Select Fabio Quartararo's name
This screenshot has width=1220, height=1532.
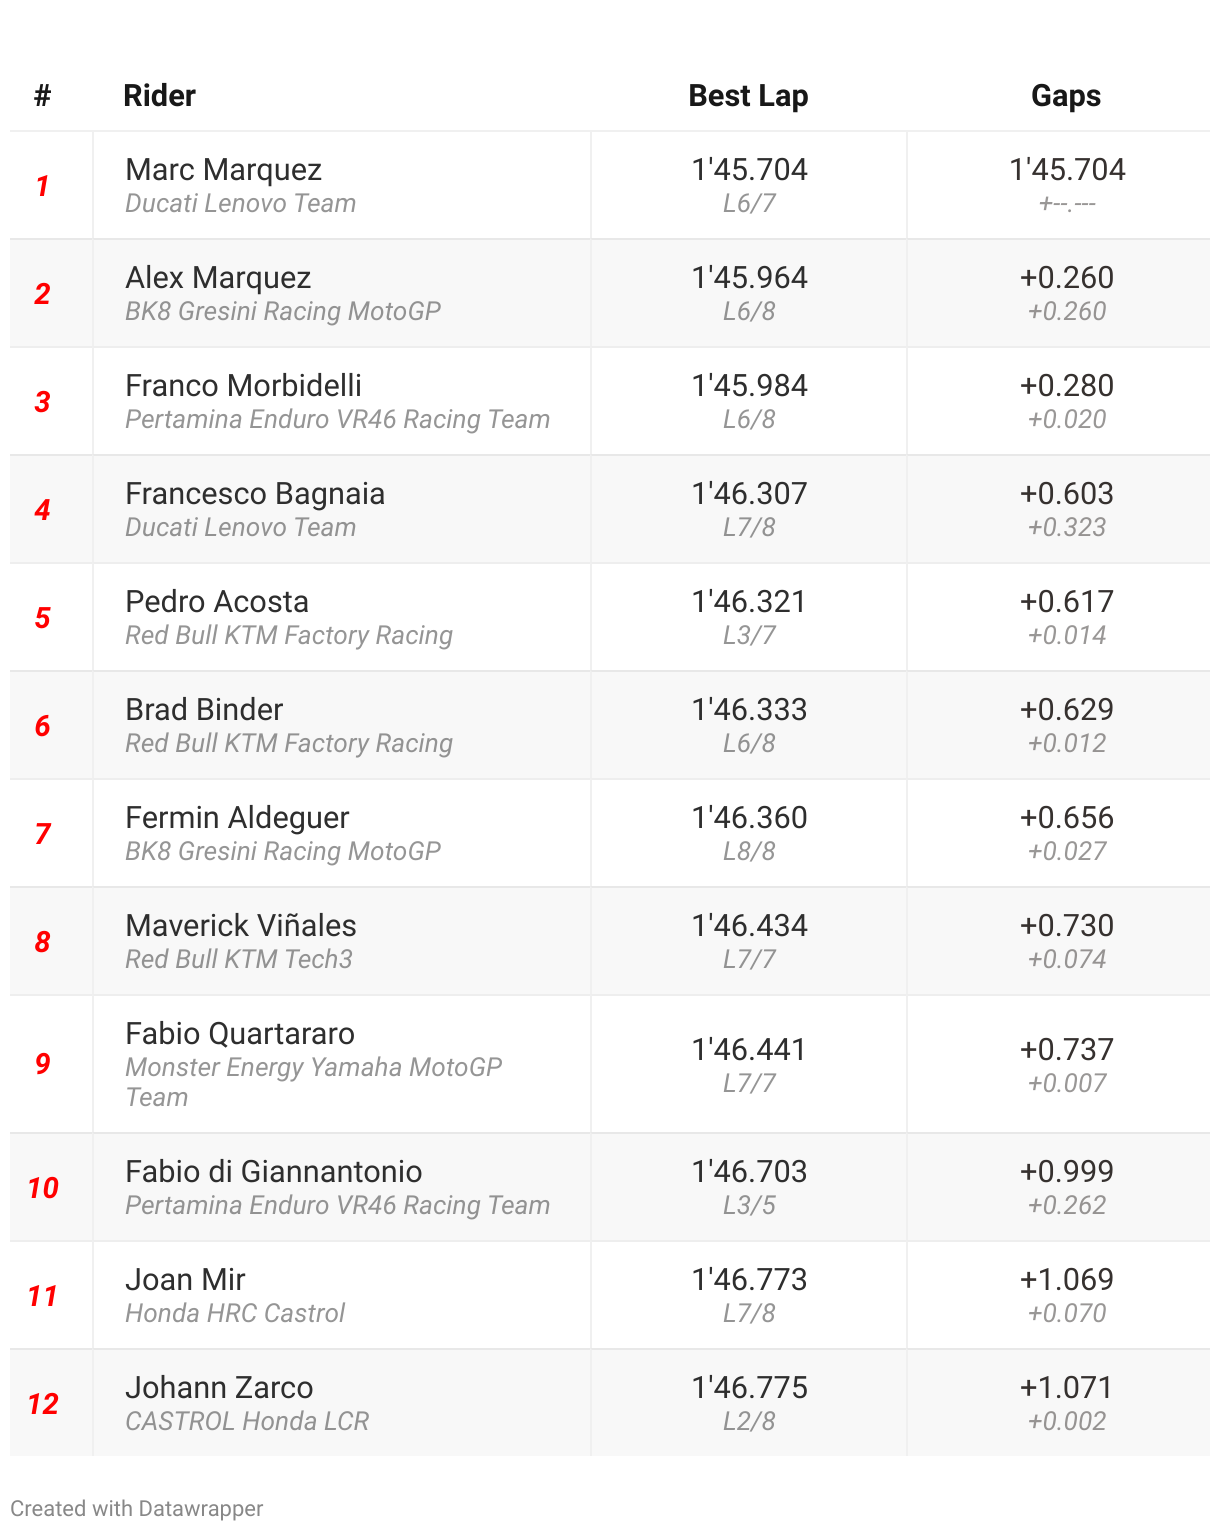[240, 1034]
